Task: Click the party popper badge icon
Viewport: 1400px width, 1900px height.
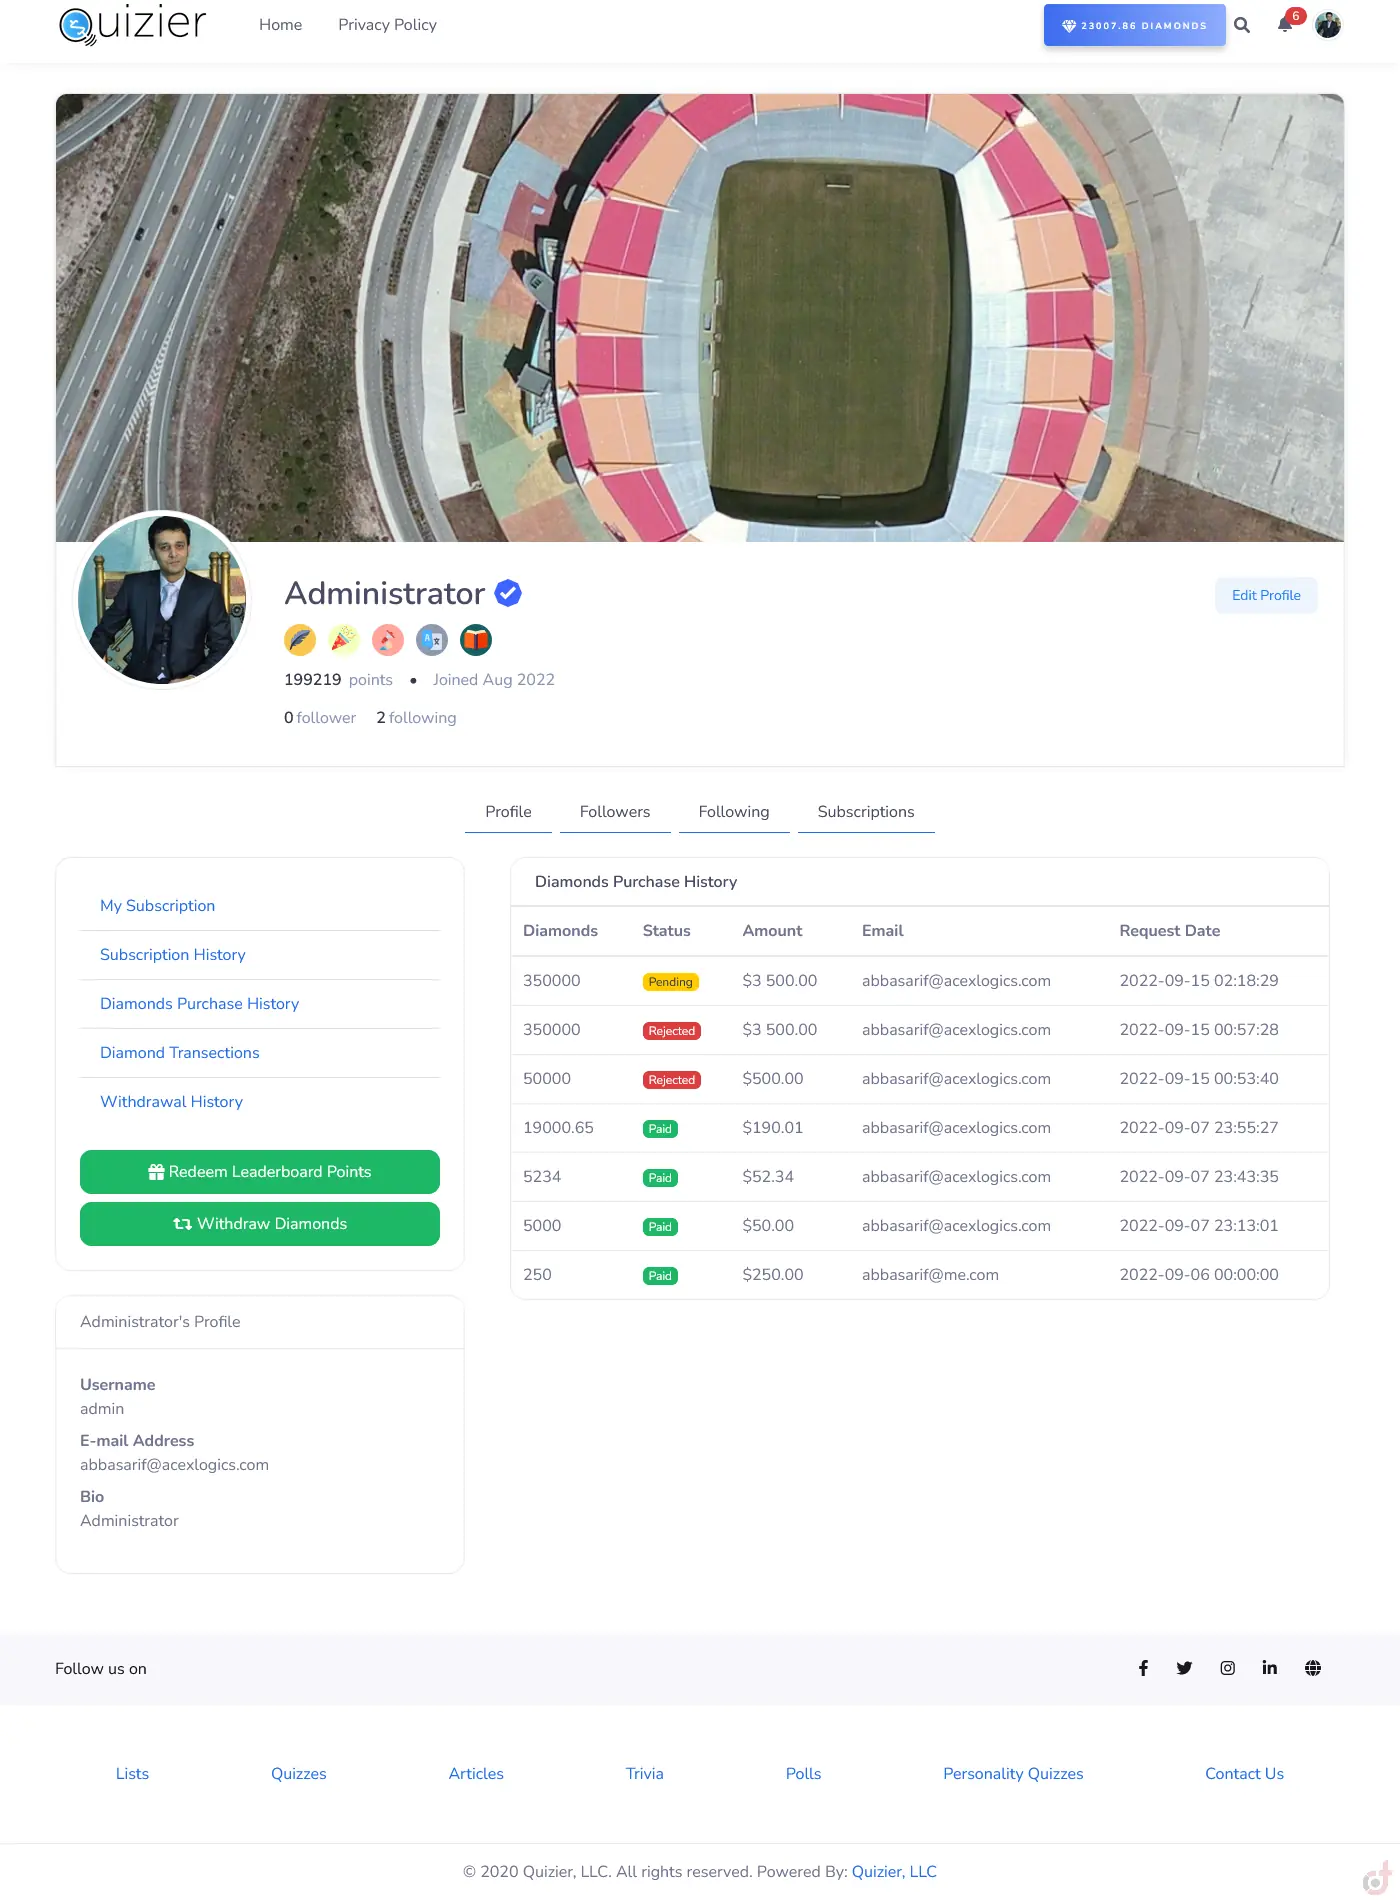Action: pos(344,640)
